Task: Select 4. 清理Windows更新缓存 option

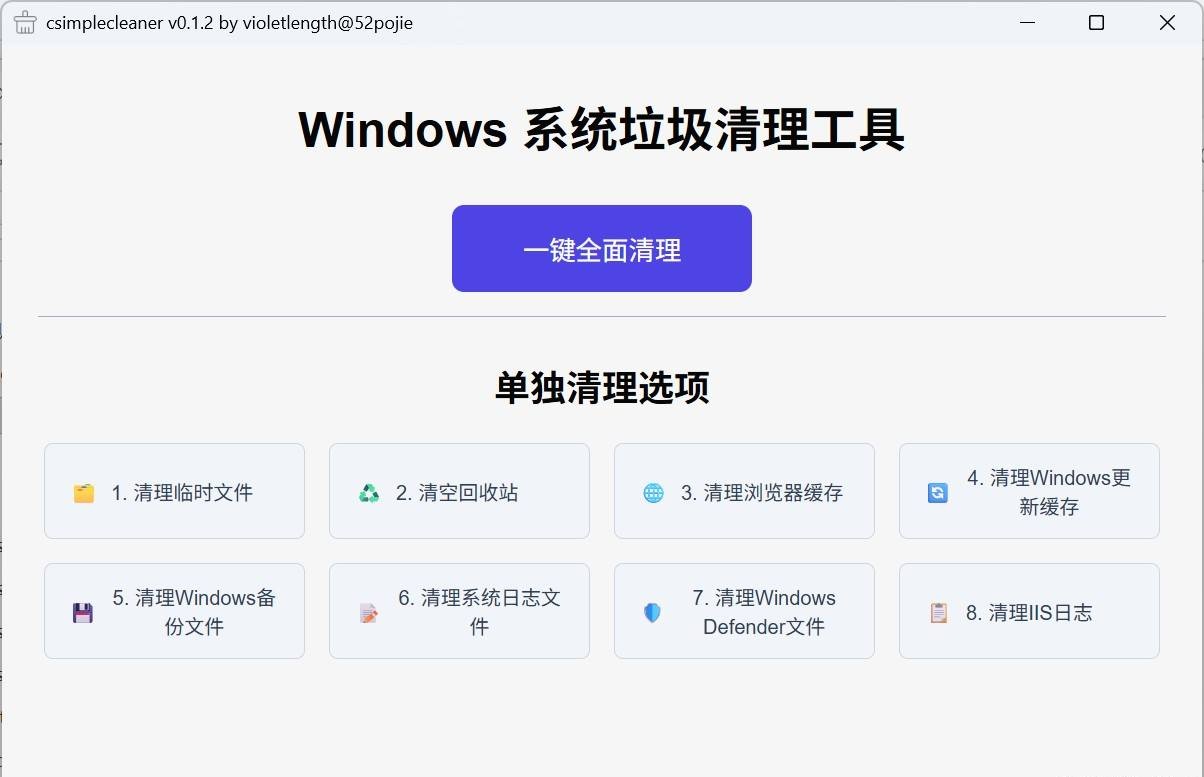Action: point(1029,491)
